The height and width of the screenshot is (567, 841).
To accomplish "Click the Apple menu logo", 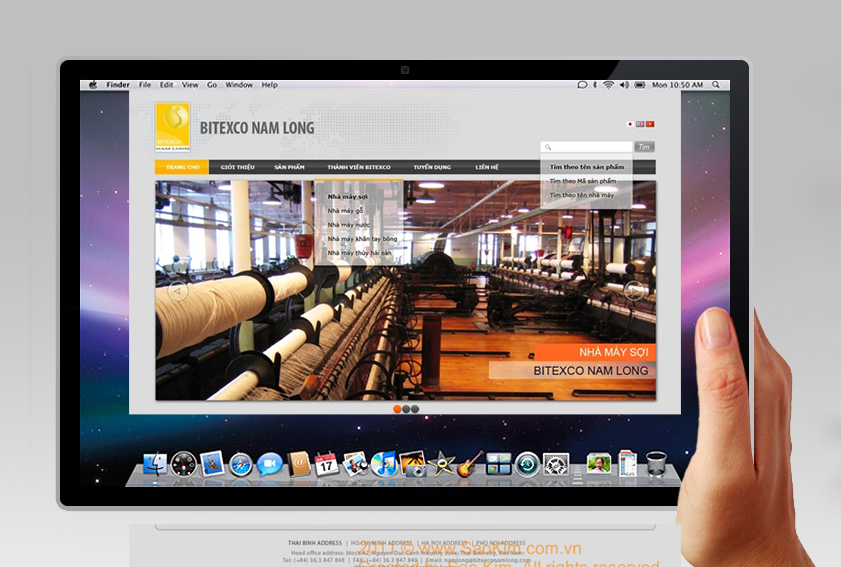I will coord(93,85).
